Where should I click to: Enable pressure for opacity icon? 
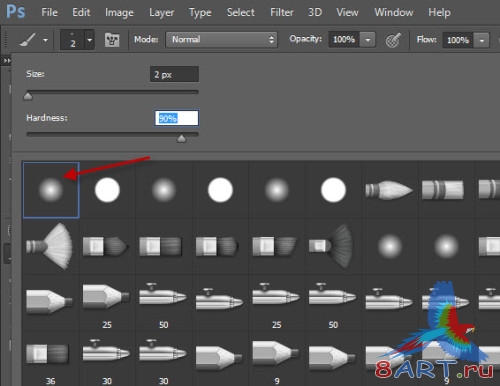coord(393,40)
